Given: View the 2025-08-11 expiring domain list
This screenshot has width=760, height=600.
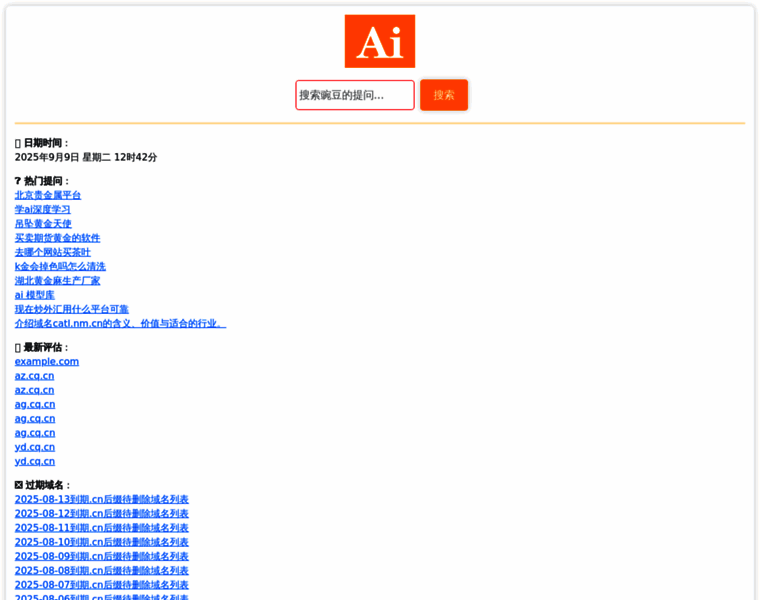Looking at the screenshot, I should (x=101, y=528).
